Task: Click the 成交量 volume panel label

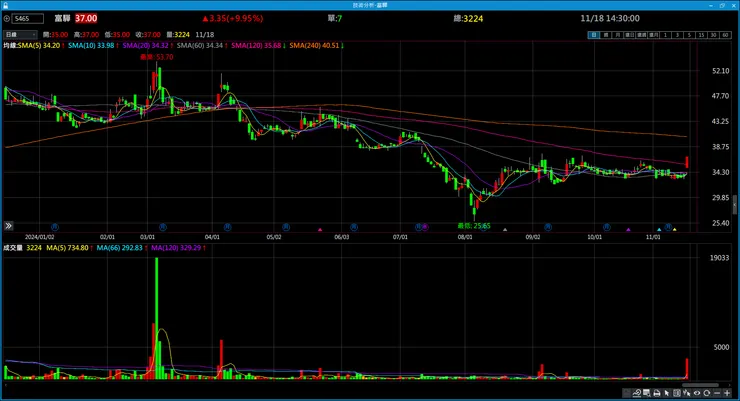Action: [x=13, y=248]
